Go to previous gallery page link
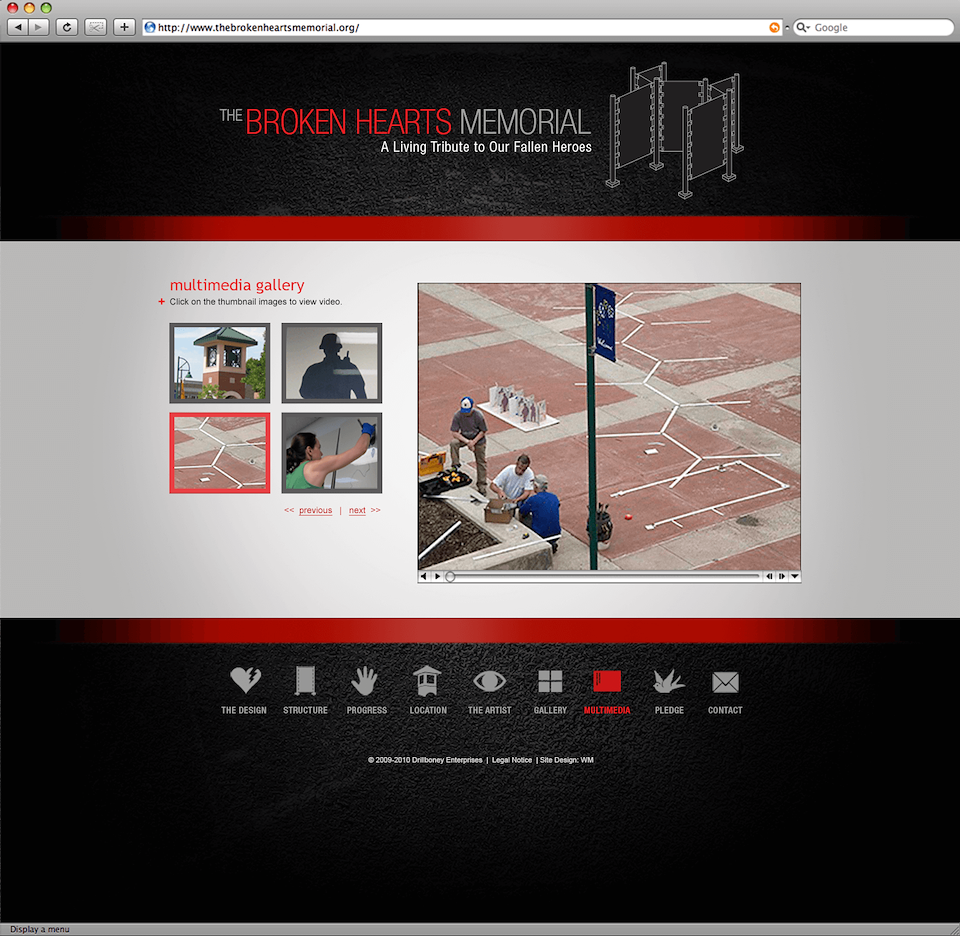The height and width of the screenshot is (936, 960). pyautogui.click(x=315, y=510)
